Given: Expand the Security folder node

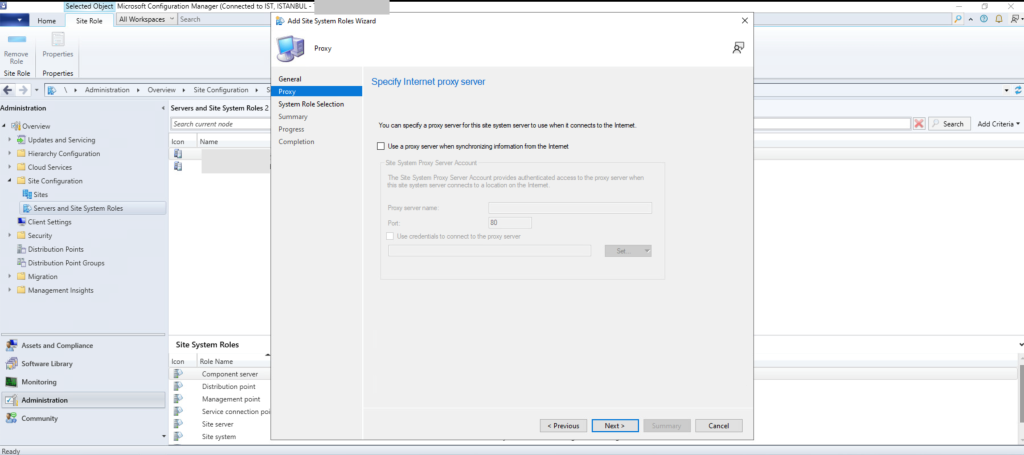Looking at the screenshot, I should point(9,236).
